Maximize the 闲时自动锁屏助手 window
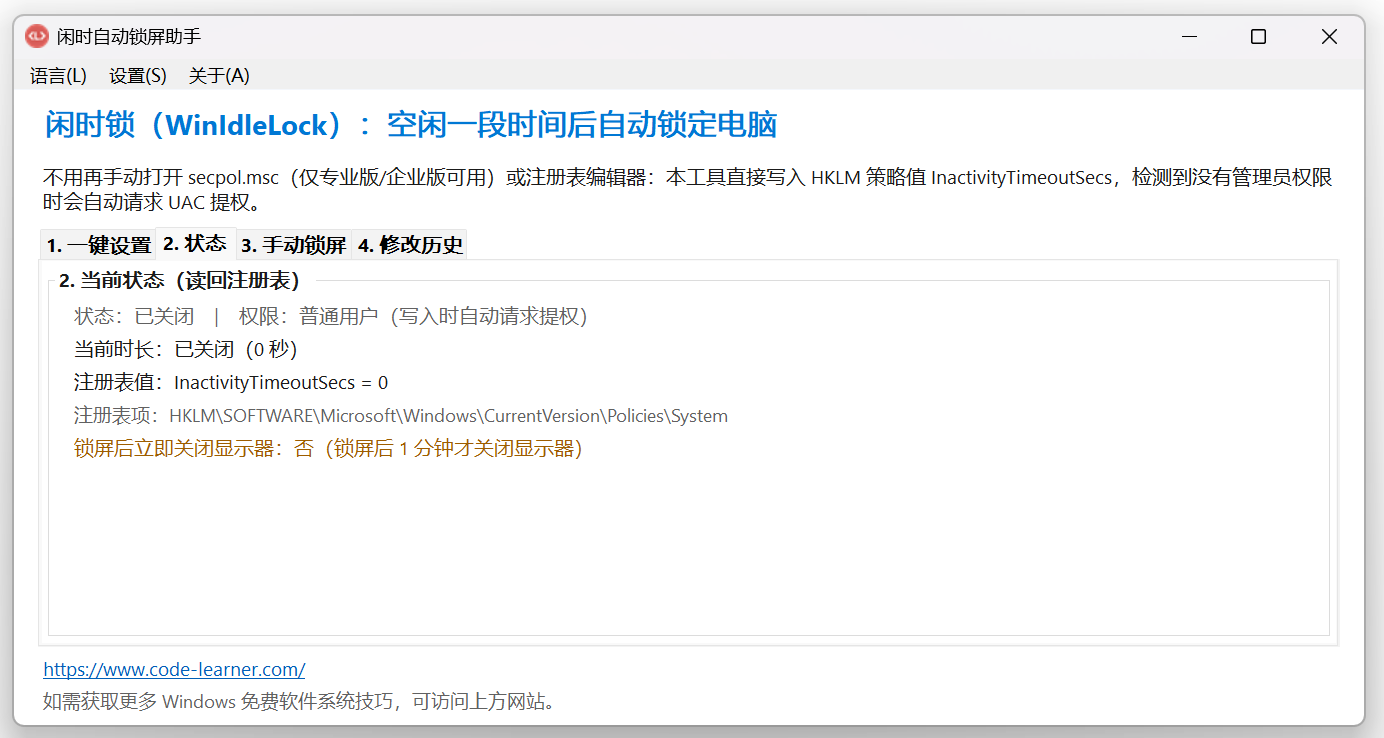 [1259, 37]
